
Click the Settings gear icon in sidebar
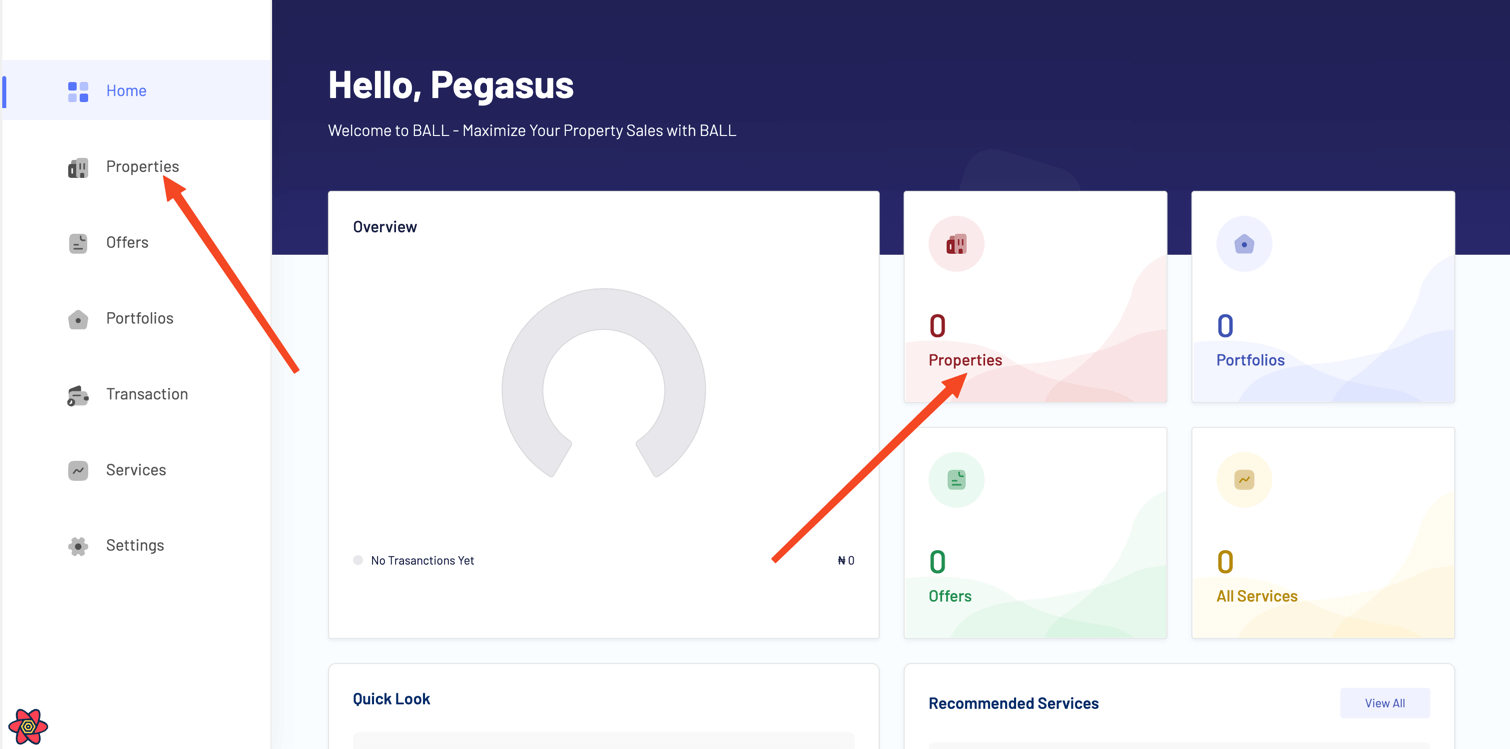pos(78,546)
